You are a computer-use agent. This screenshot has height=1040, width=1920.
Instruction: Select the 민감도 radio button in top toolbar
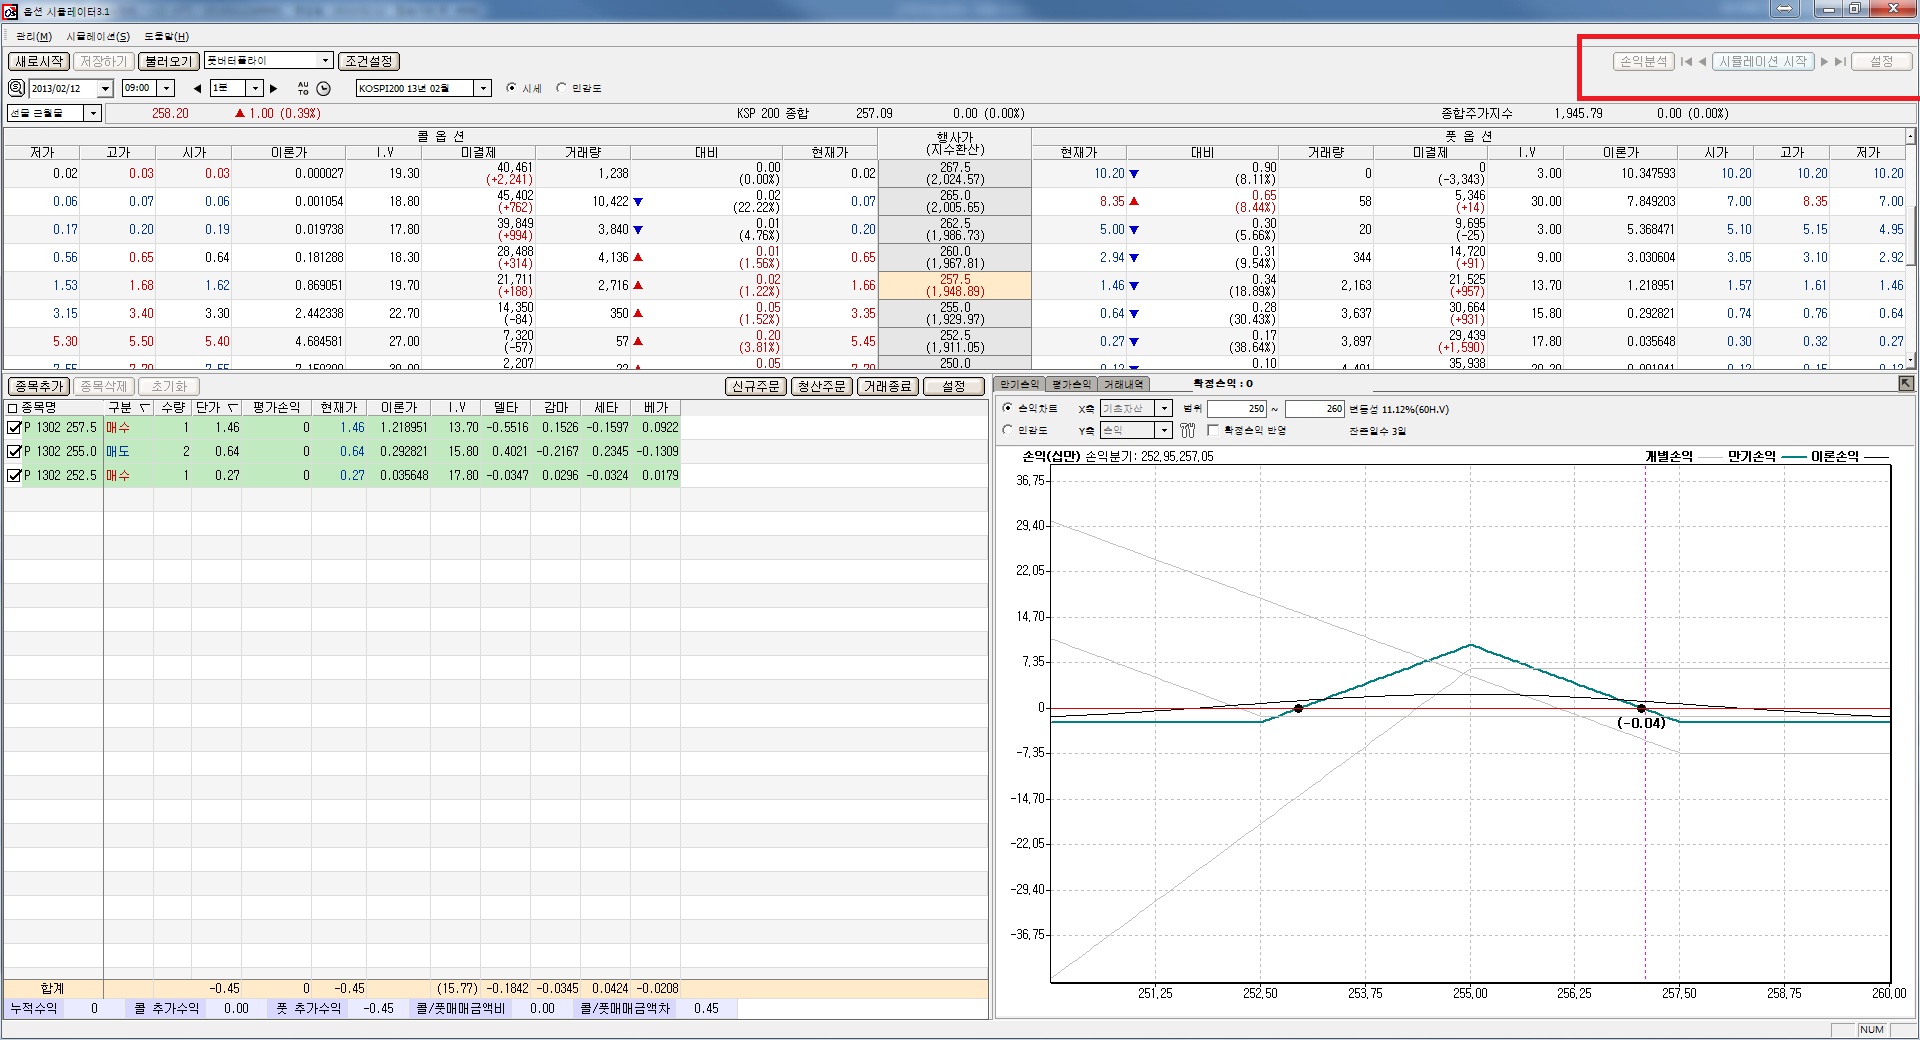[x=561, y=88]
